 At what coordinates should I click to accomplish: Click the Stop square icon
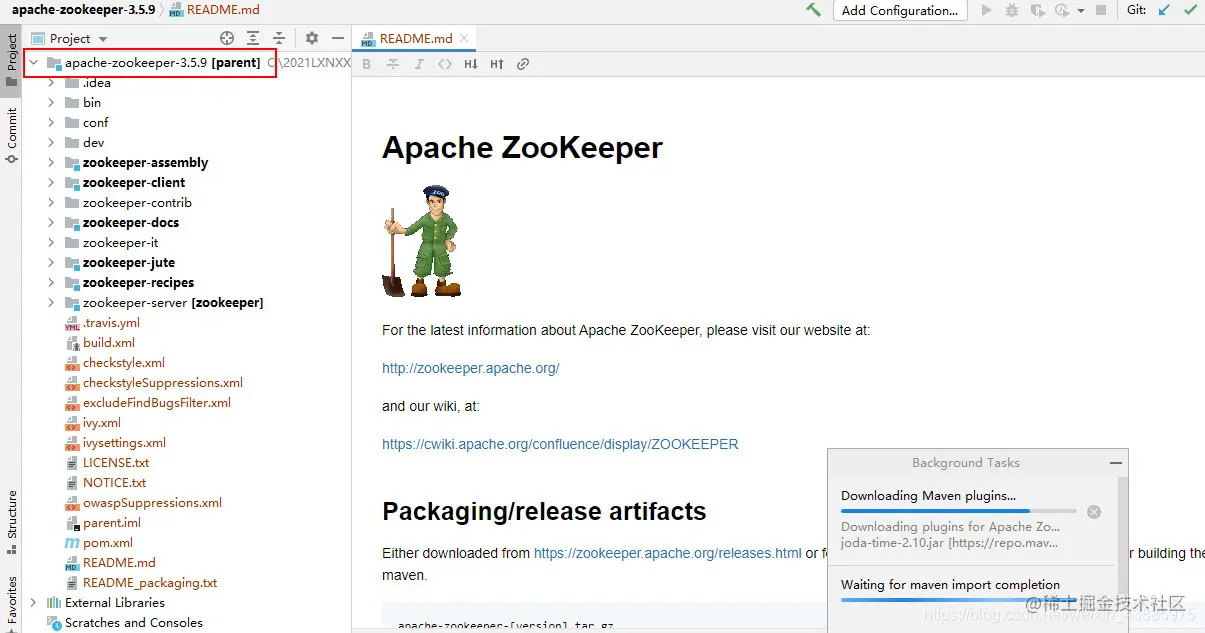pos(1101,10)
